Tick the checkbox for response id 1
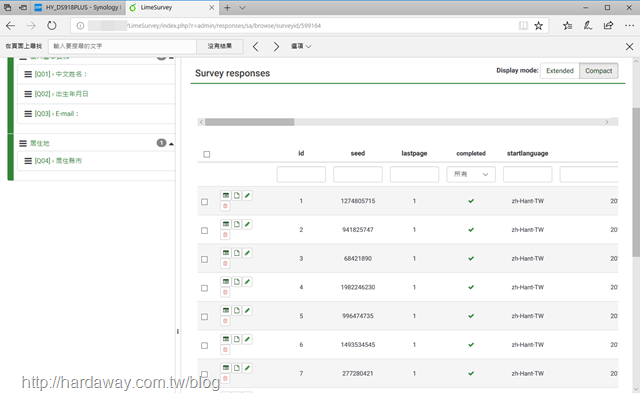The image size is (640, 393). [204, 202]
